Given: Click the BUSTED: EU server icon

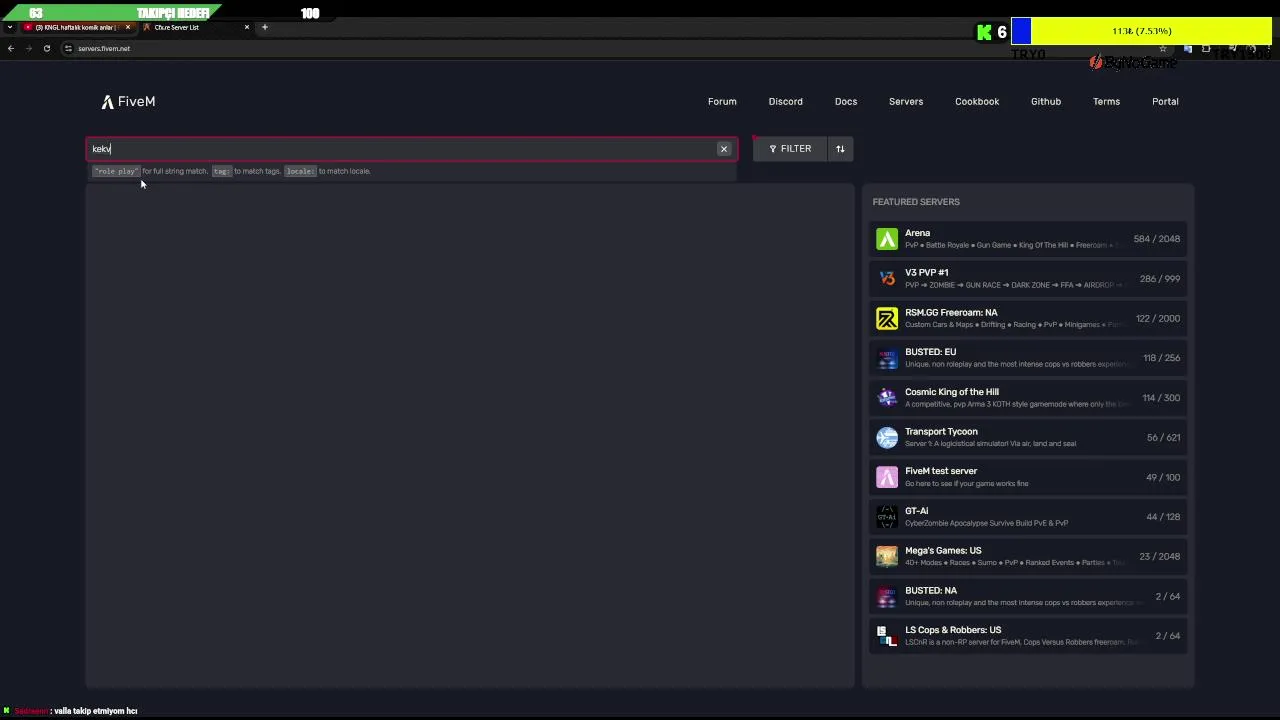Looking at the screenshot, I should tap(887, 358).
